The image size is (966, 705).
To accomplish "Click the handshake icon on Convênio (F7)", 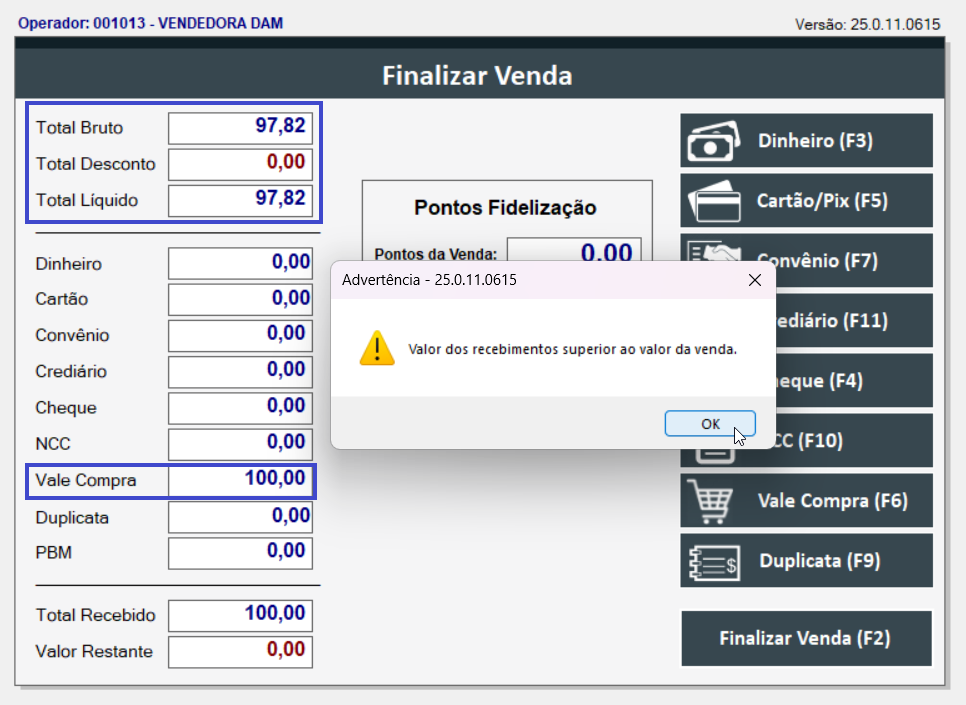I will coord(715,251).
